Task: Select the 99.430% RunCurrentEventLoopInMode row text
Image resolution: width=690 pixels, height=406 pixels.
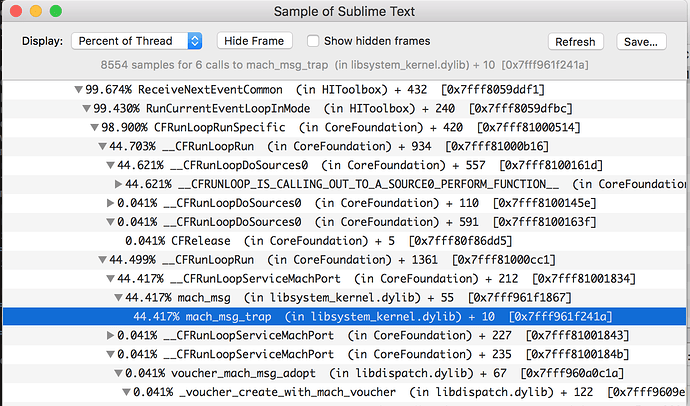Action: [x=333, y=109]
